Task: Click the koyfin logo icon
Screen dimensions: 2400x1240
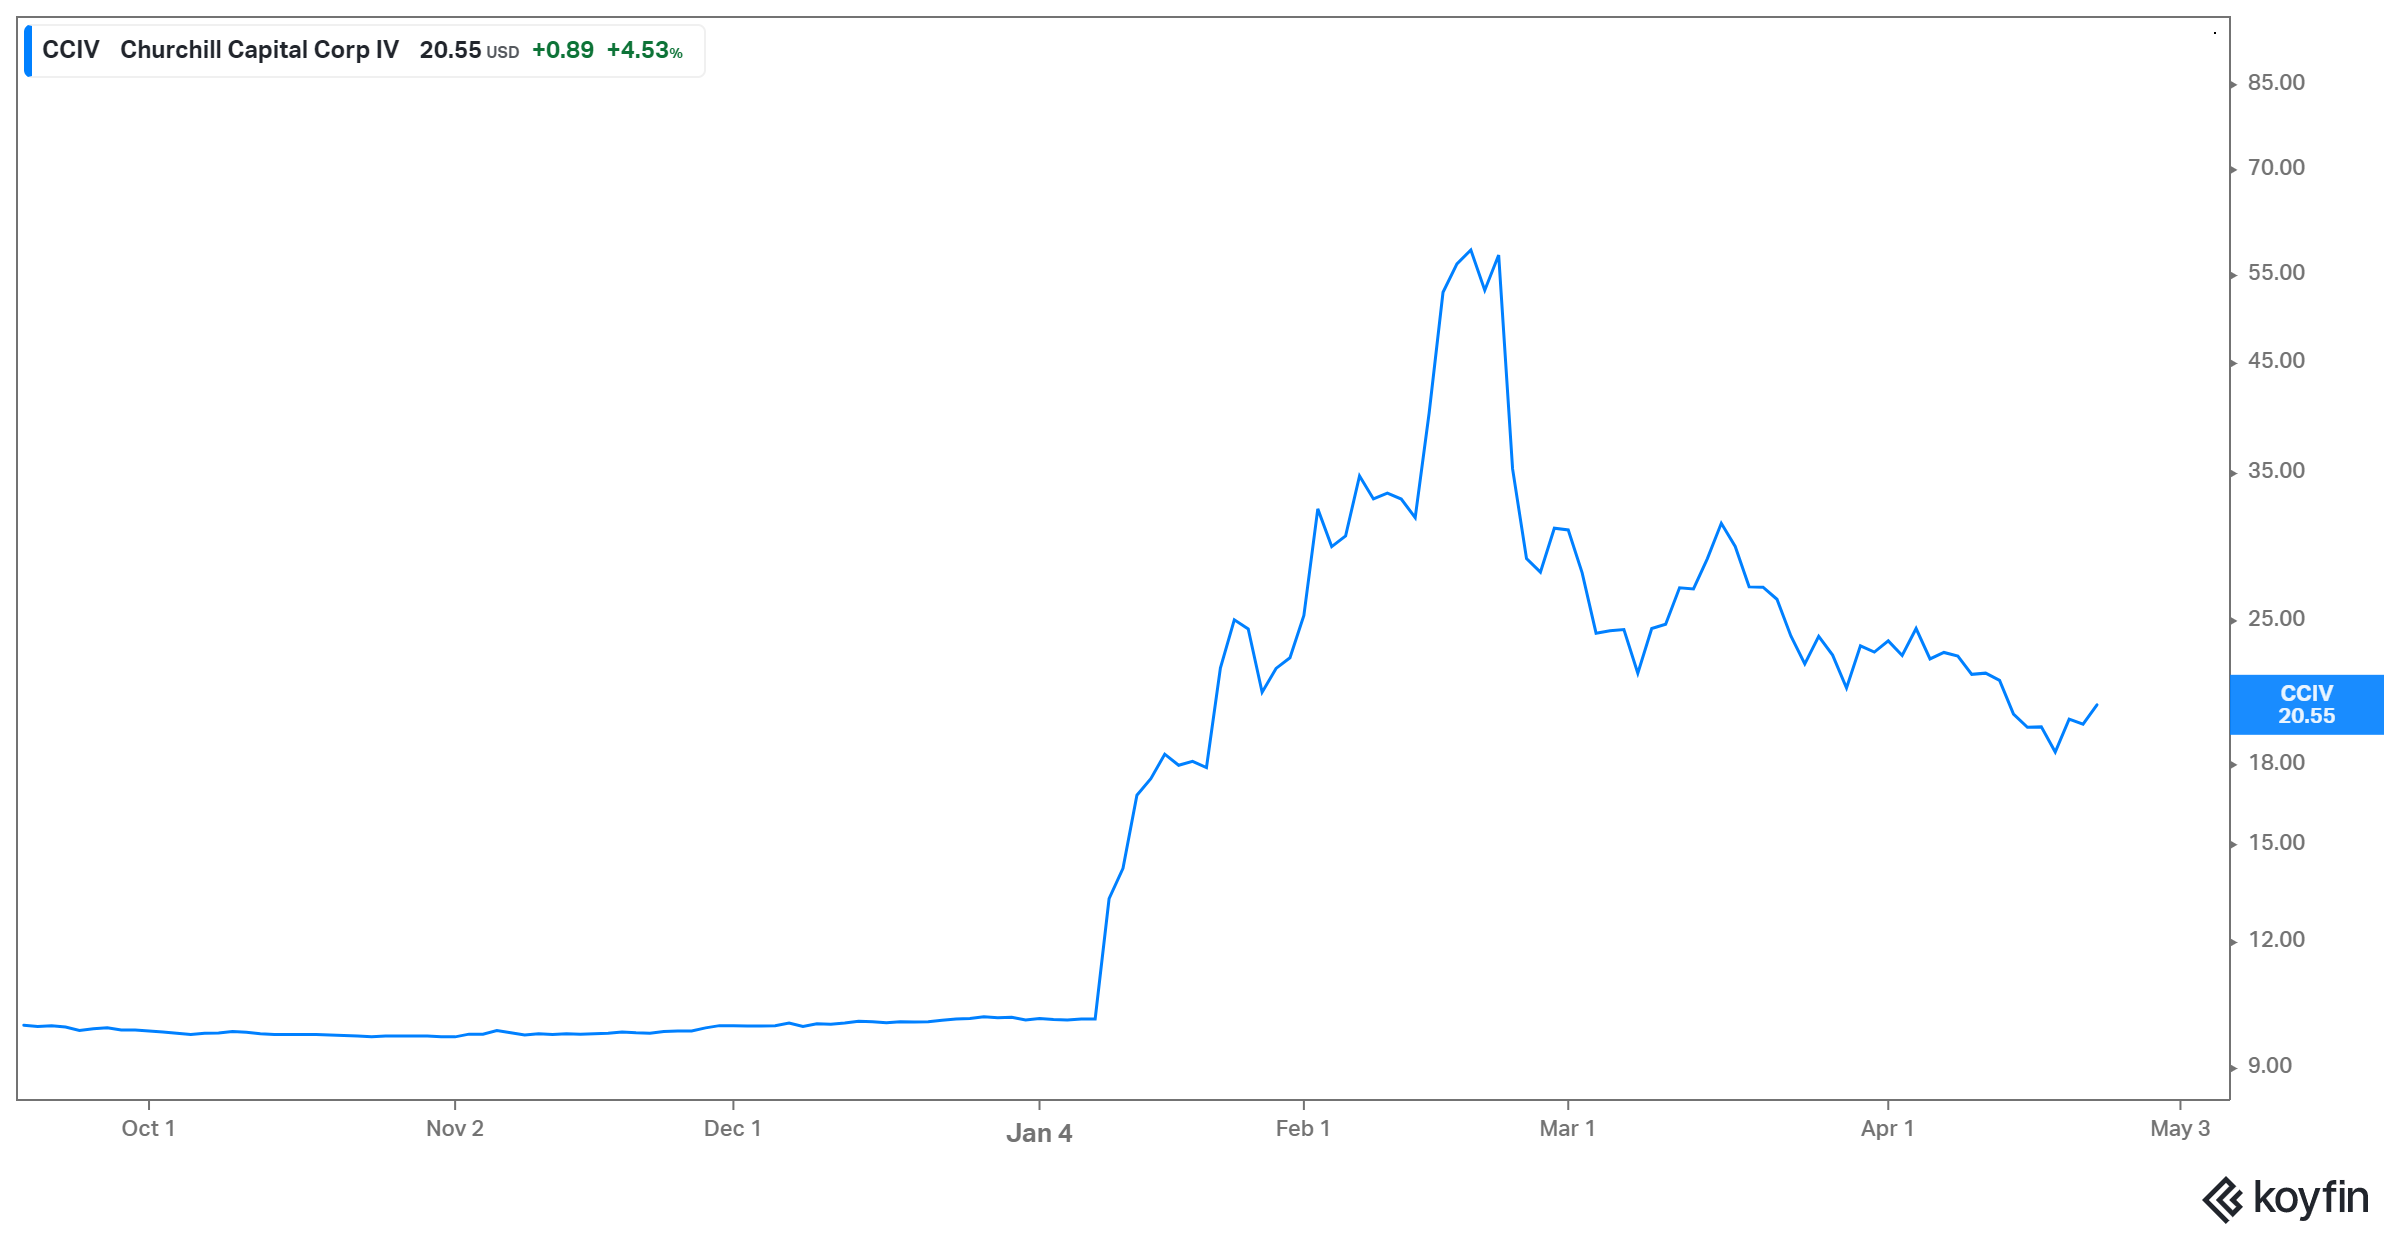Action: click(x=2223, y=1200)
